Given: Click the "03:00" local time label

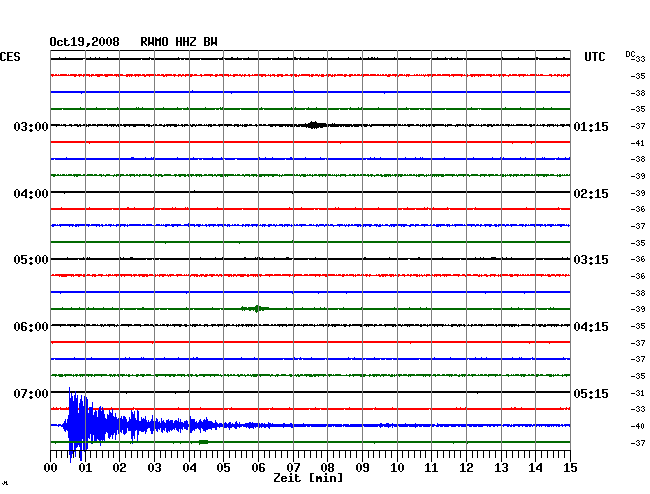Looking at the screenshot, I should (31, 126).
